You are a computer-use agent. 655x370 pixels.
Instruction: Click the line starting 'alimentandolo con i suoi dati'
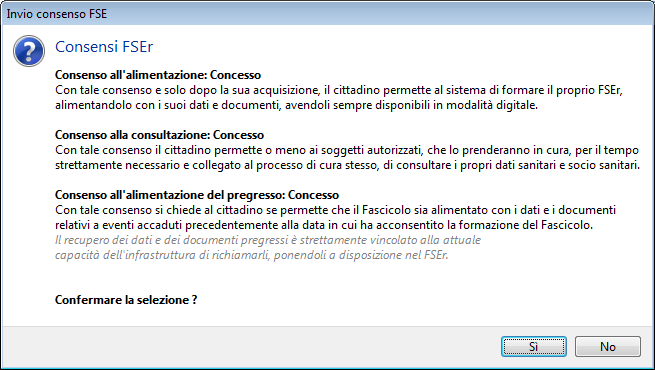(x=296, y=105)
